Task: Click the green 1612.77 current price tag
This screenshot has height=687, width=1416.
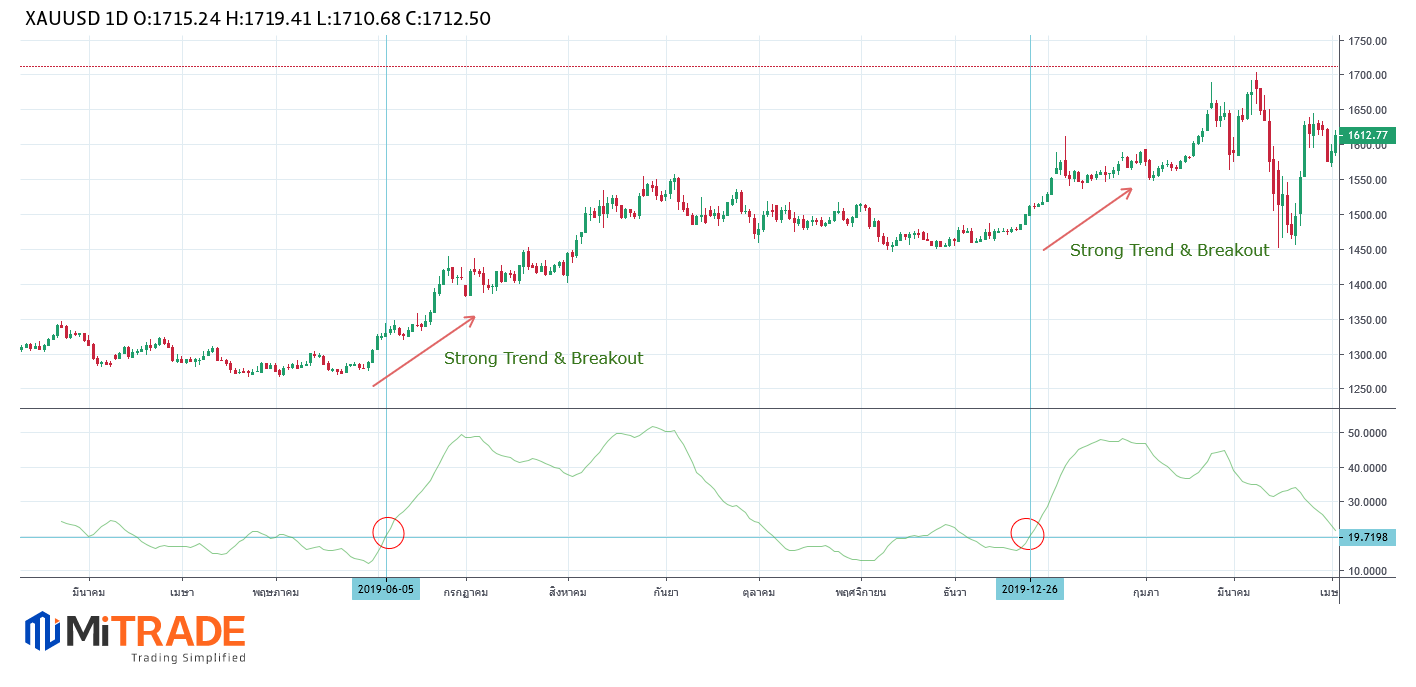Action: click(x=1367, y=135)
